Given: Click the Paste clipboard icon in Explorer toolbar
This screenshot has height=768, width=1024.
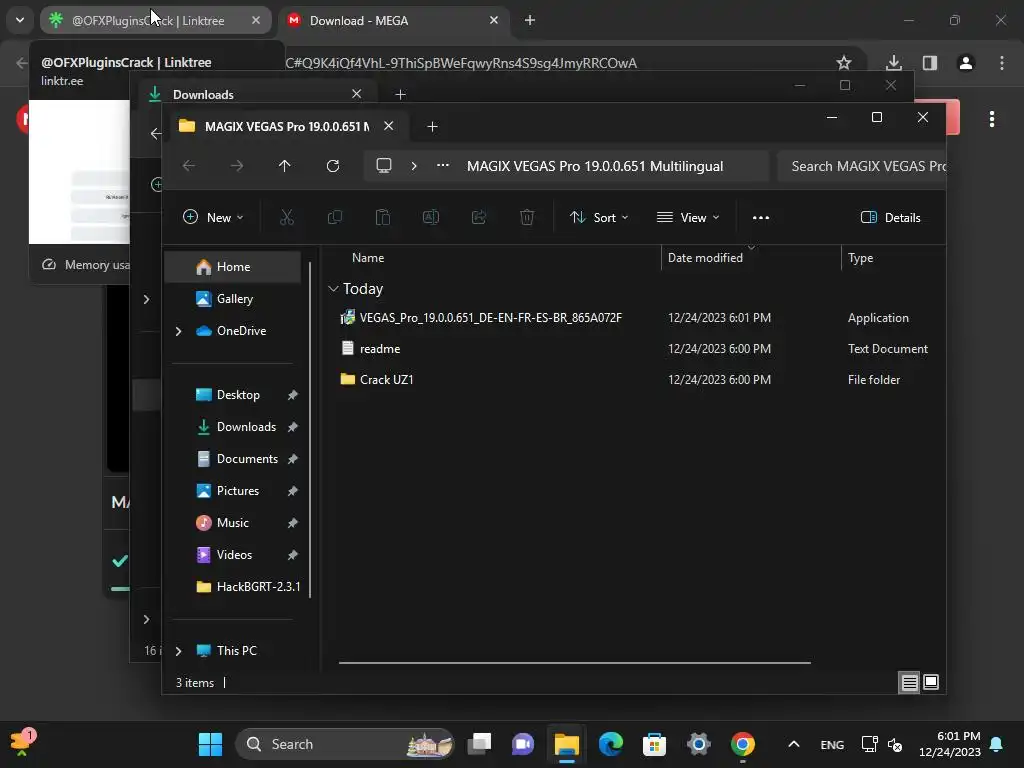Looking at the screenshot, I should point(383,217).
